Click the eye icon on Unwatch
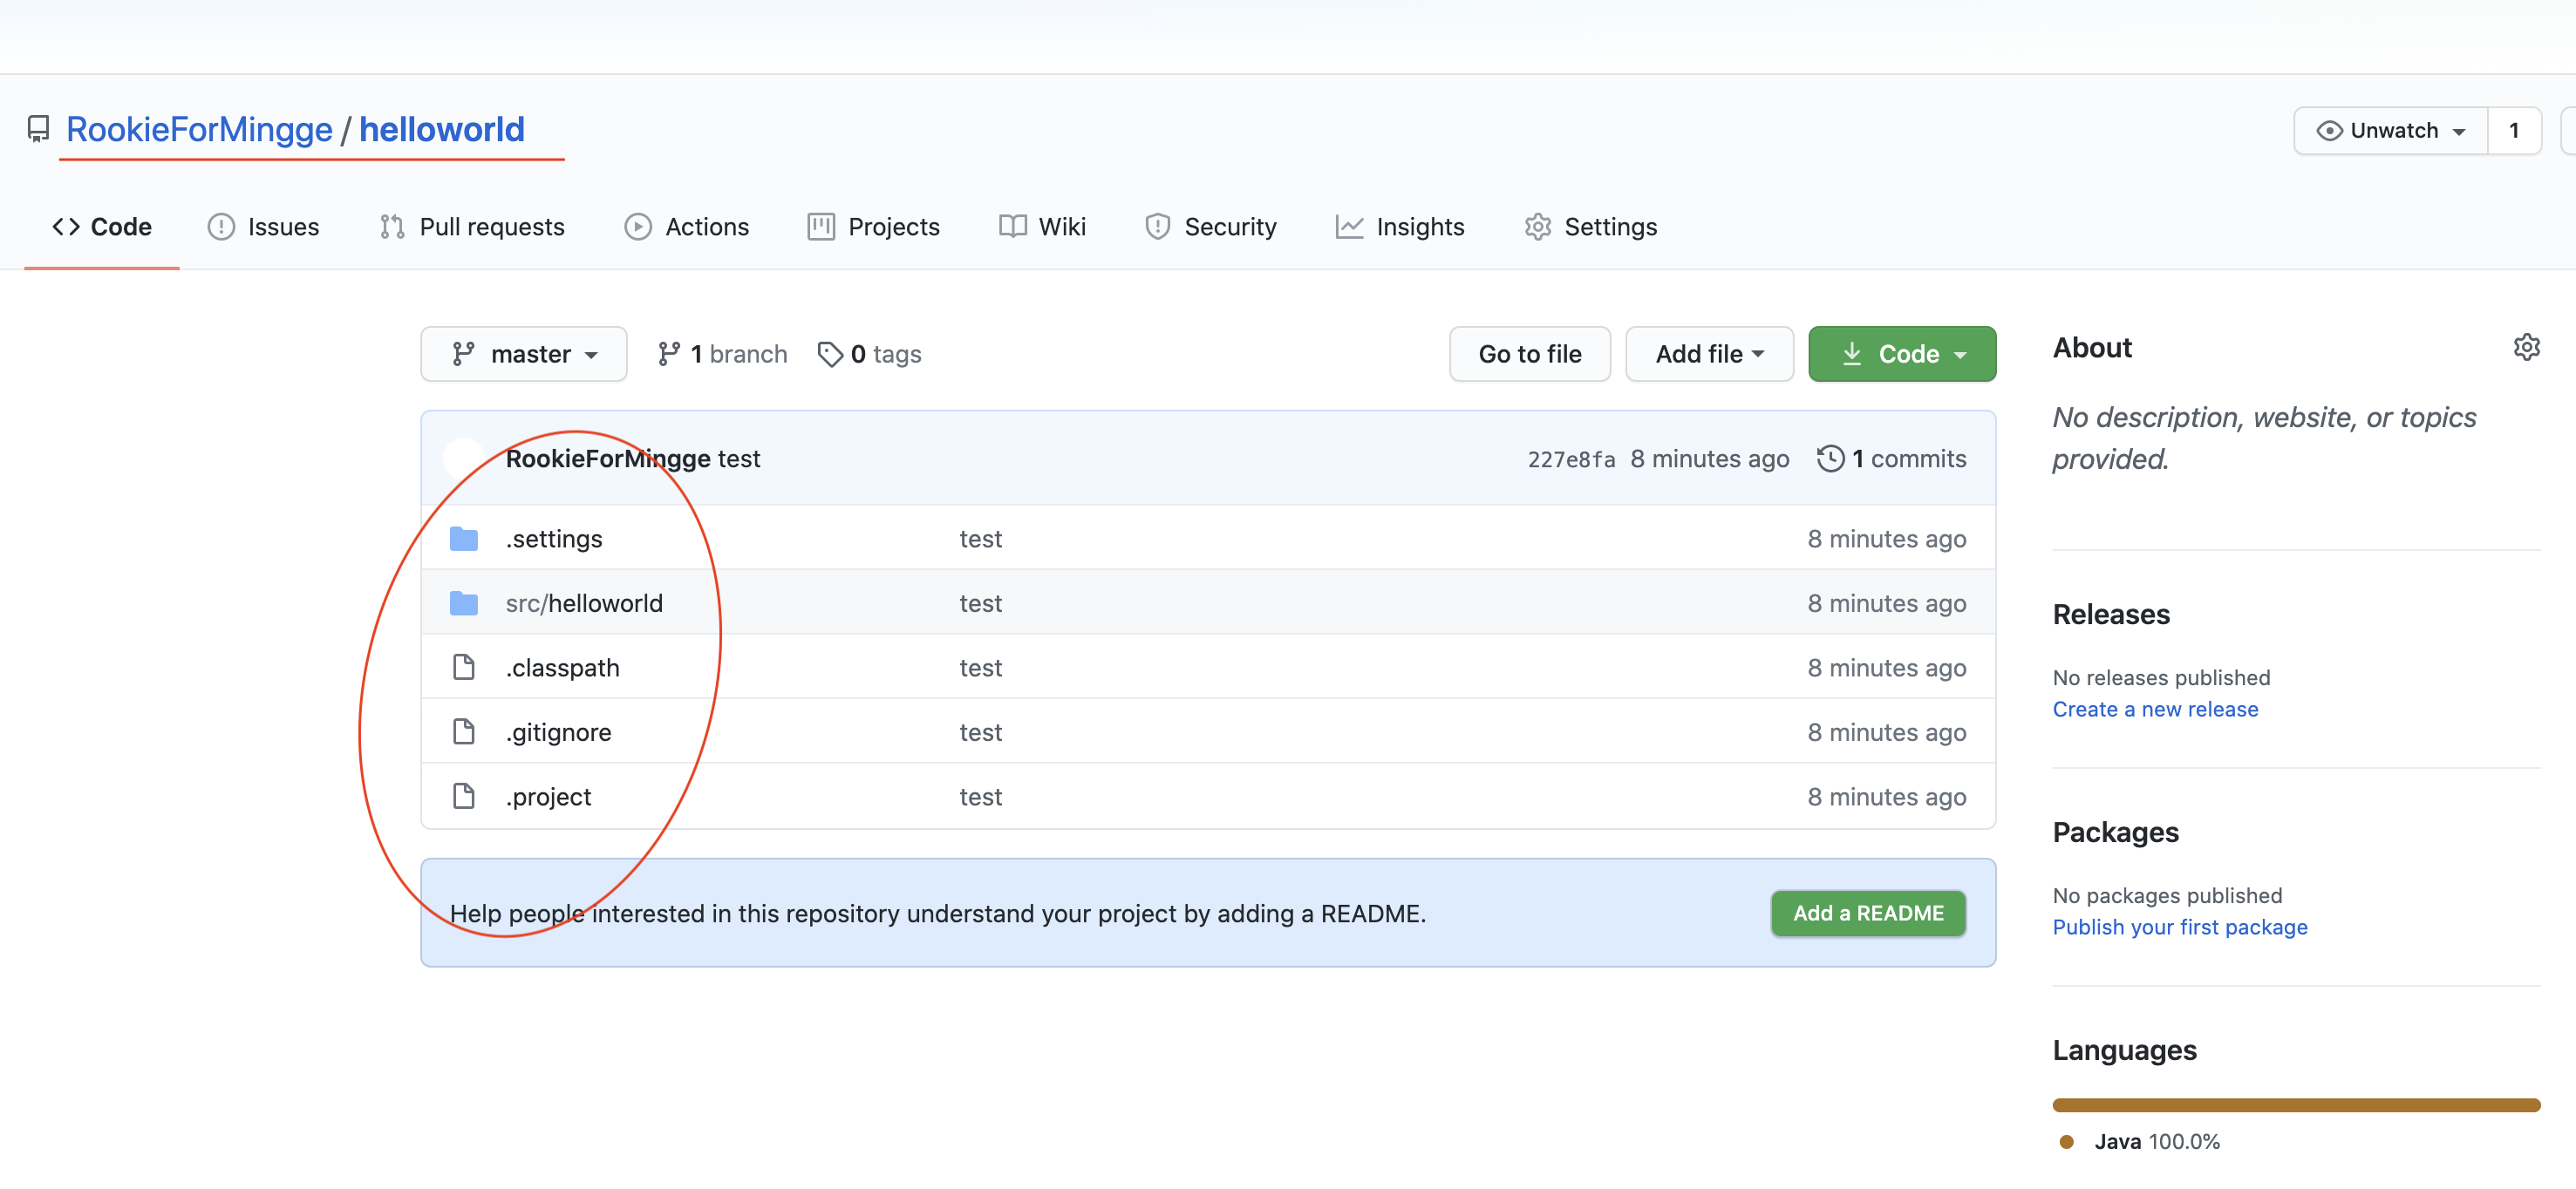 2329,131
